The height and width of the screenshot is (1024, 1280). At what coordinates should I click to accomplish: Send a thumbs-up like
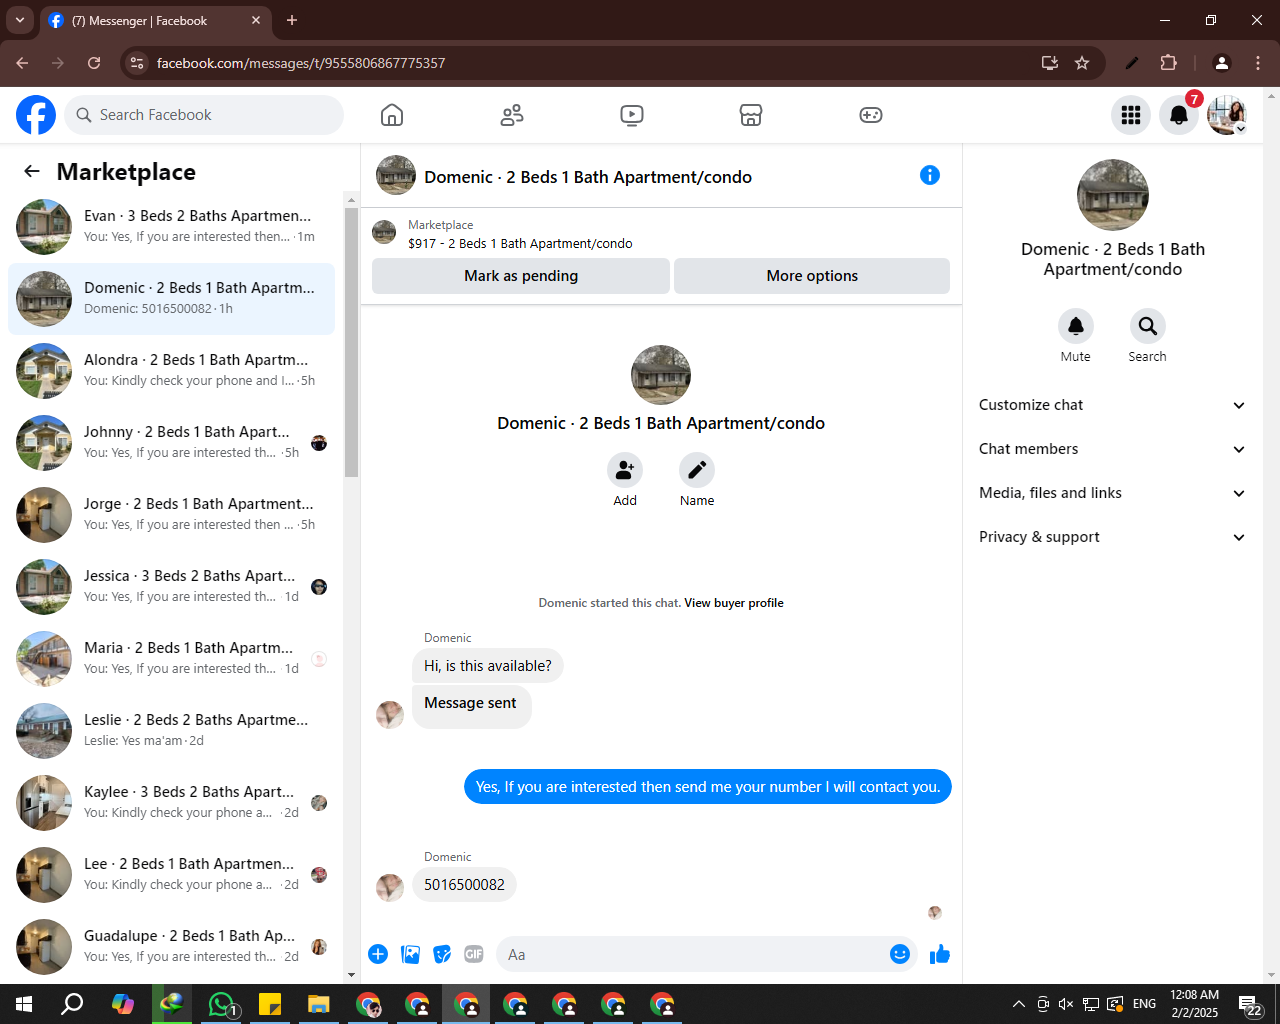[x=940, y=954]
